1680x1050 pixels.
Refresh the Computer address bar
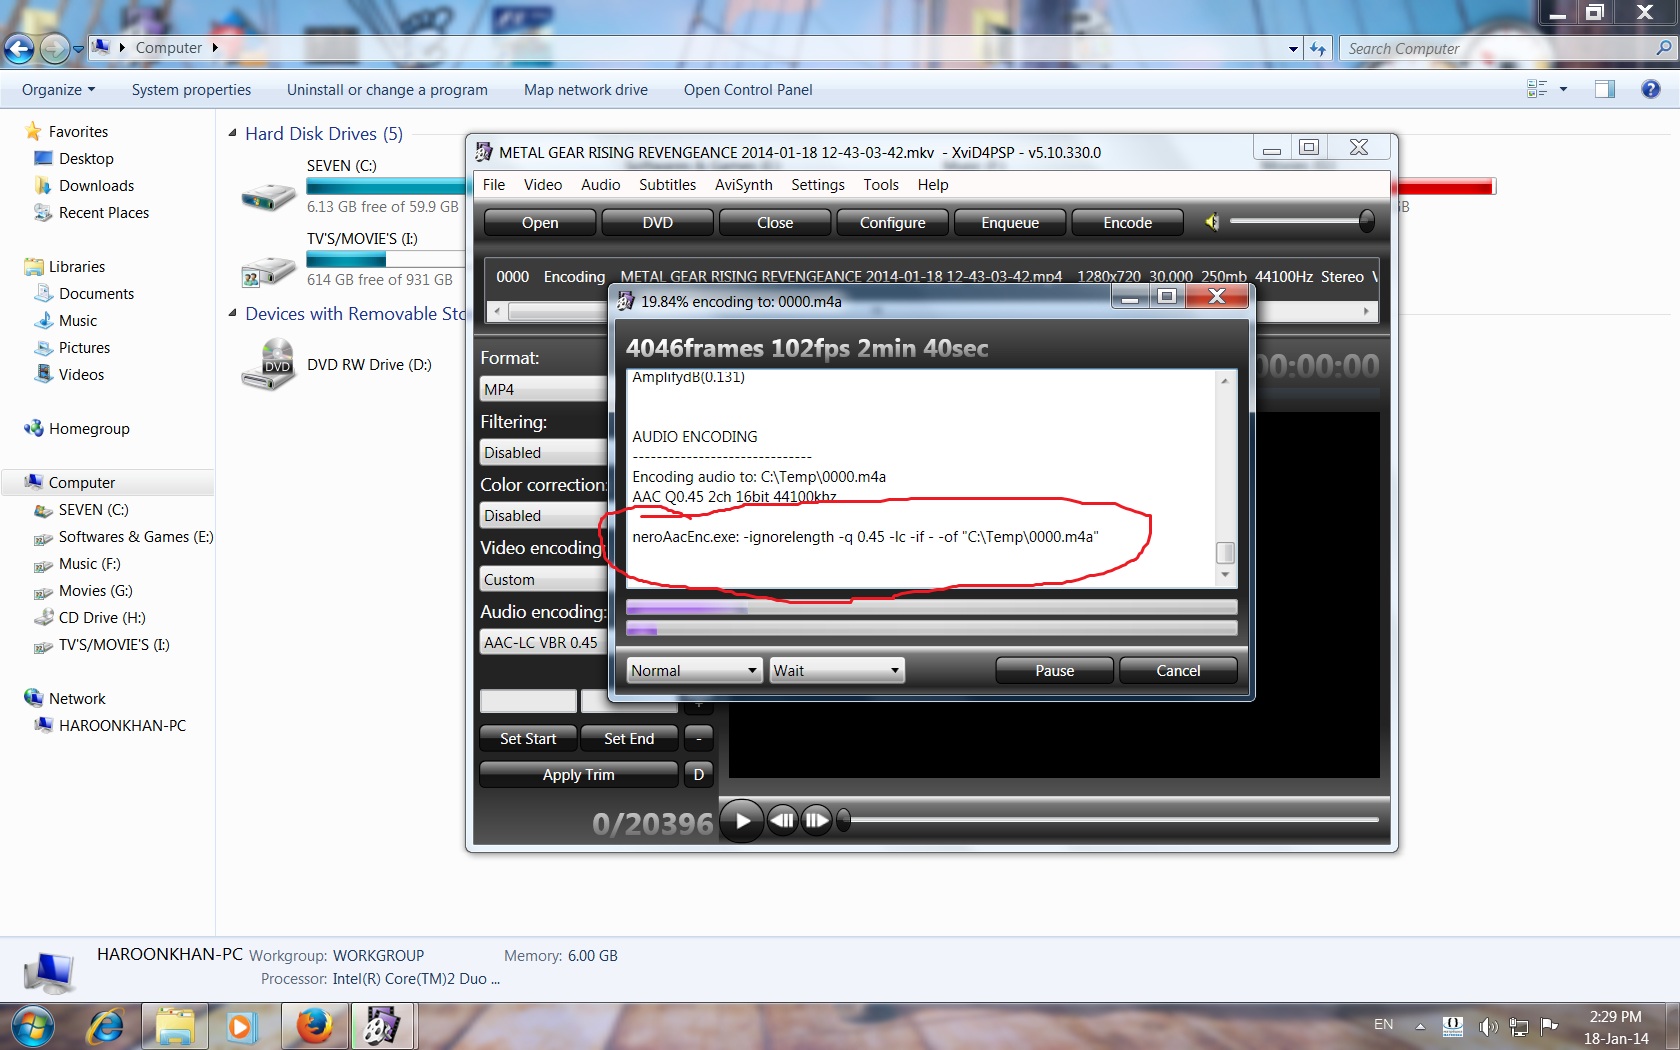tap(1318, 48)
